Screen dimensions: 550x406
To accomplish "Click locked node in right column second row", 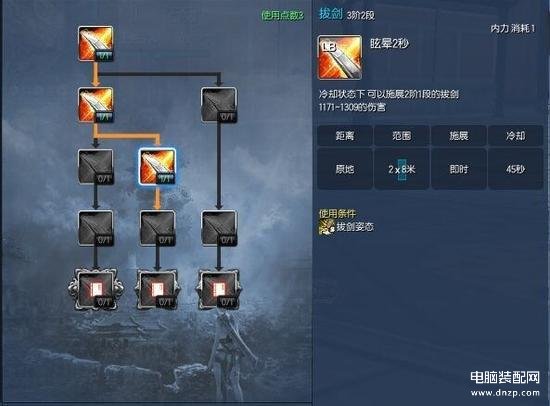I will pos(219,105).
